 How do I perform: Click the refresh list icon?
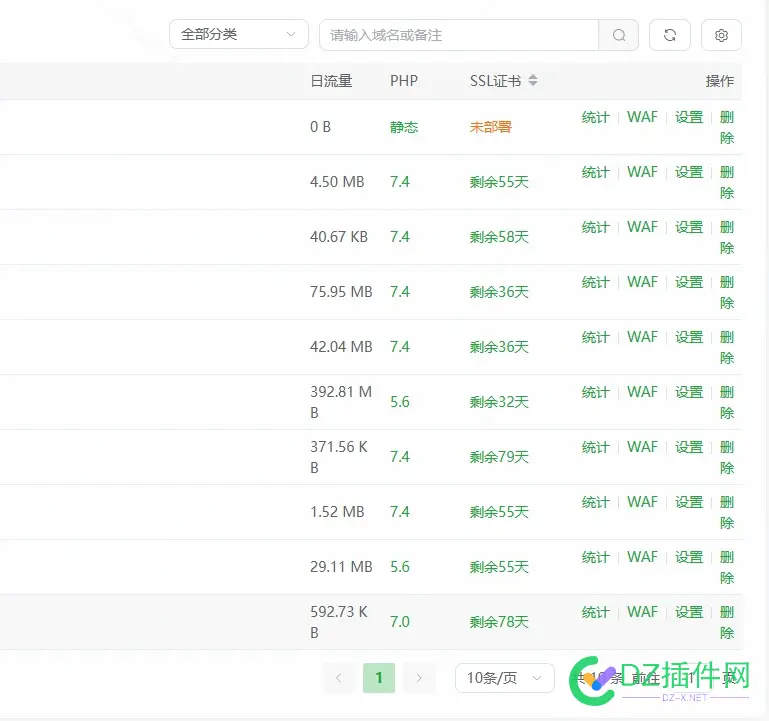(x=670, y=35)
